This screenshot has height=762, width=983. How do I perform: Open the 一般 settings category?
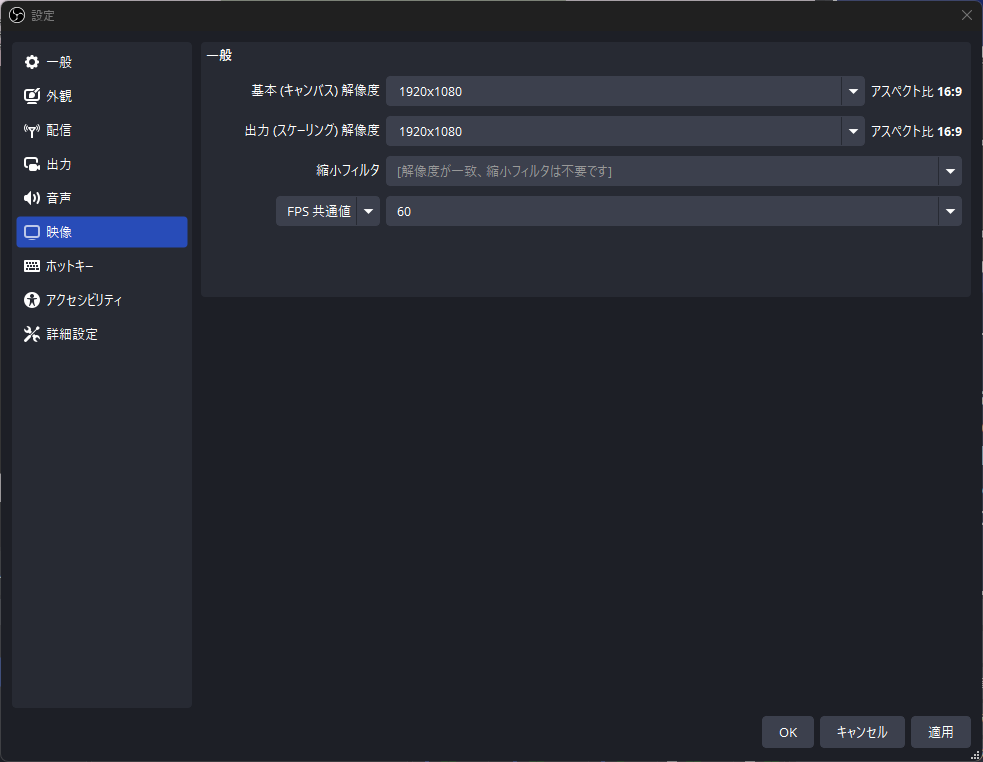point(102,62)
